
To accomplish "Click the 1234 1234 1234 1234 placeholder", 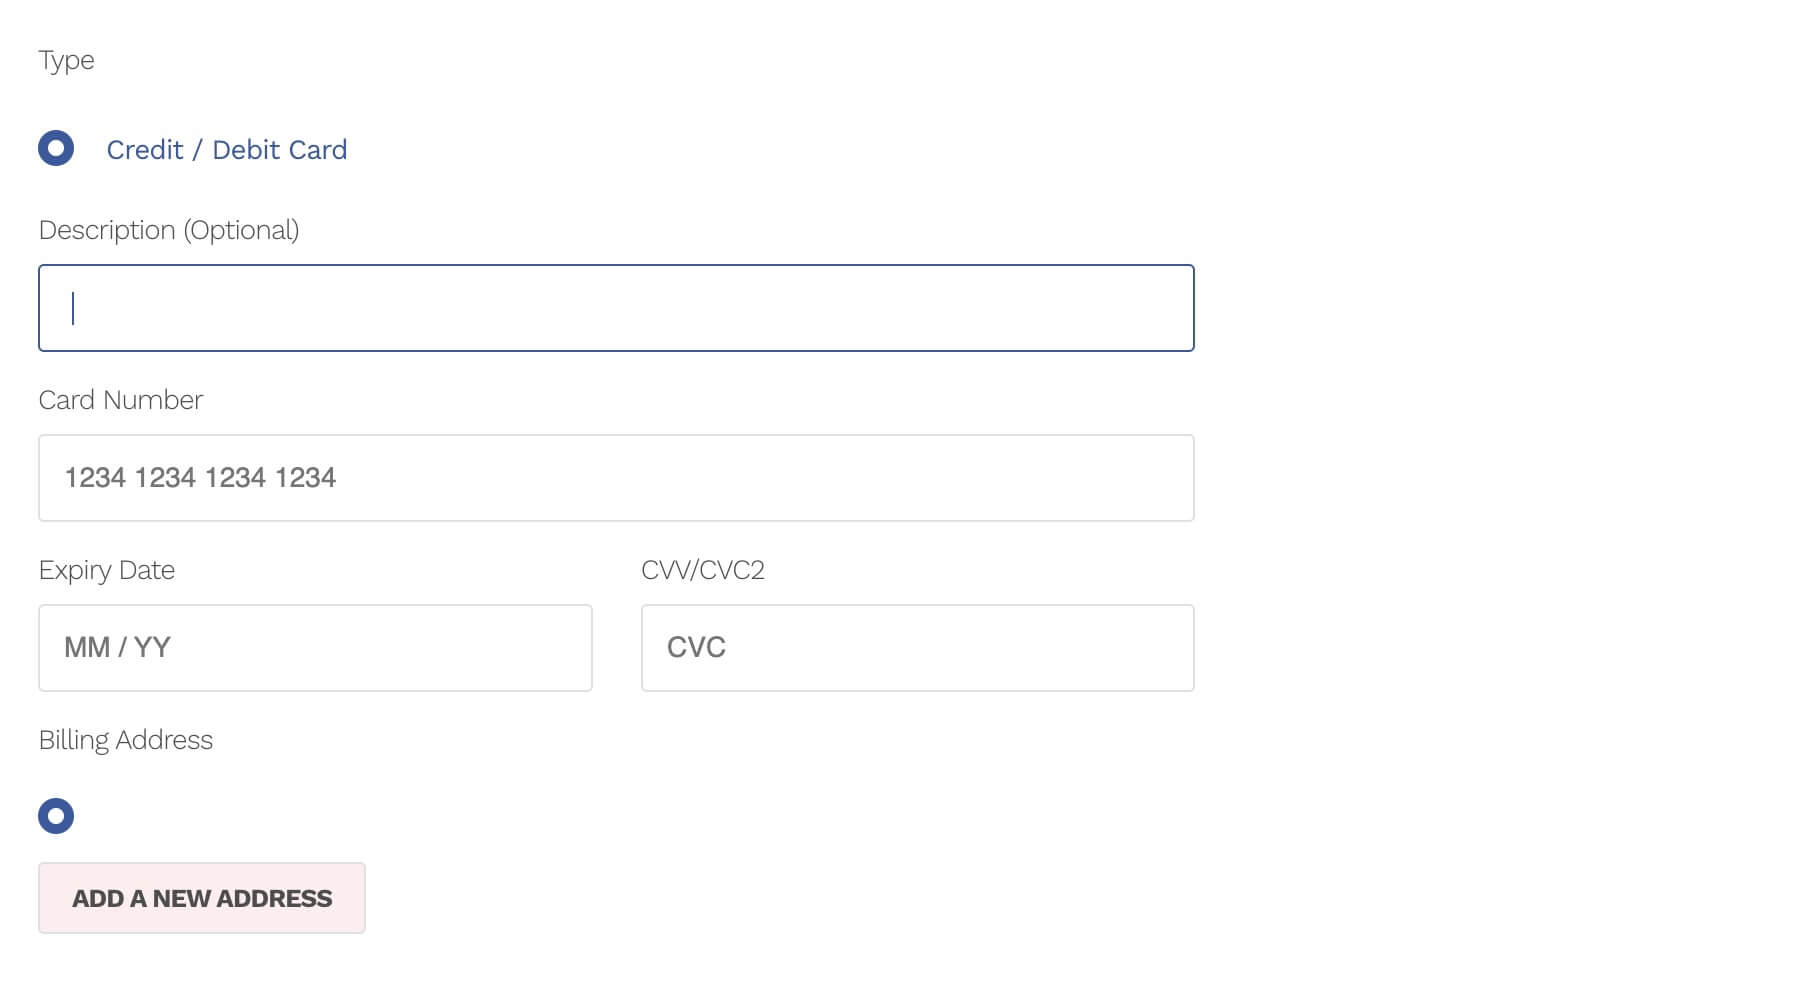I will coord(200,478).
